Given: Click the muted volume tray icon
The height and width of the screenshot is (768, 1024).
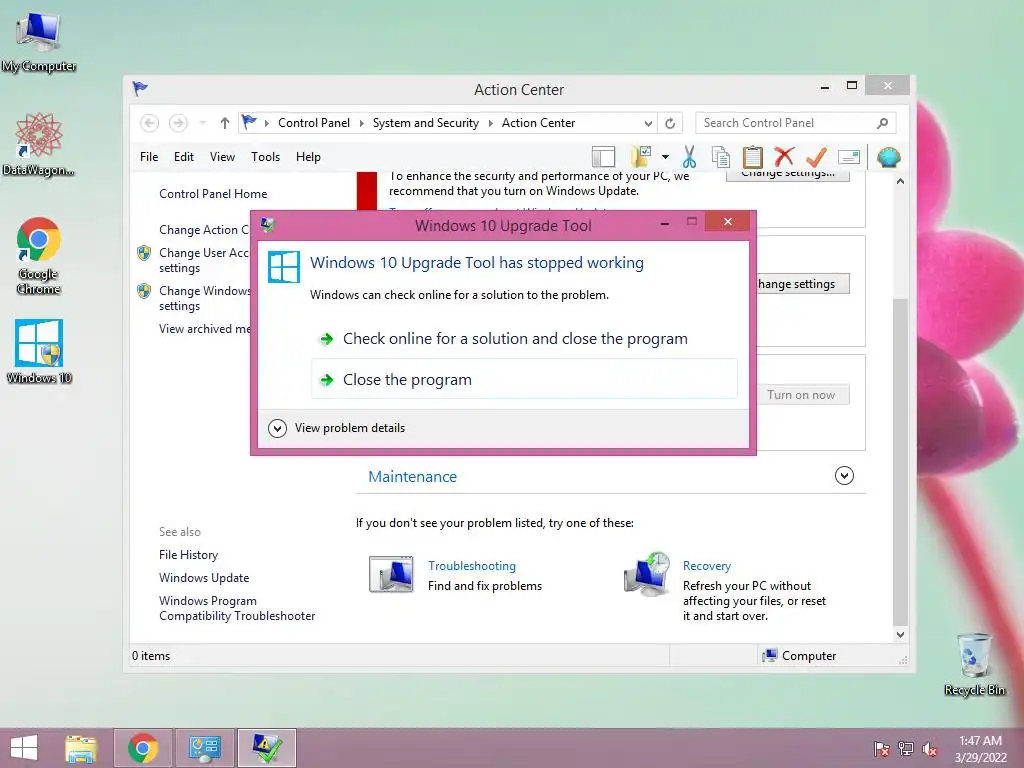Looking at the screenshot, I should 930,748.
